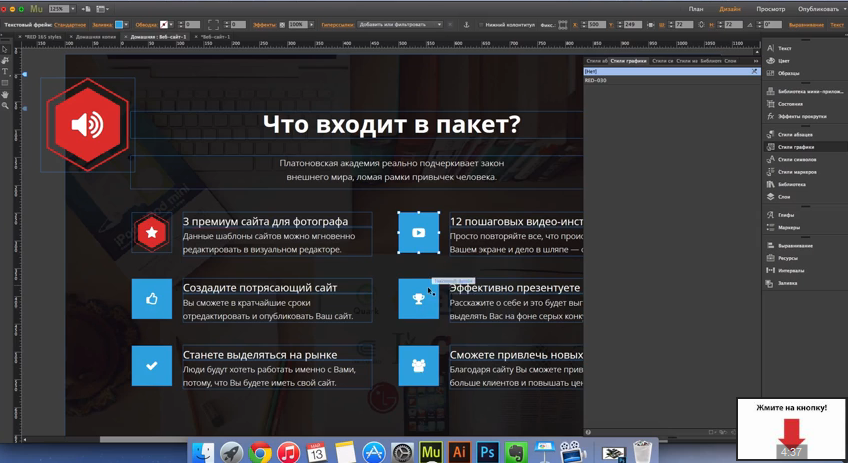Open Стили абзацев panel tab

pyautogui.click(x=597, y=61)
